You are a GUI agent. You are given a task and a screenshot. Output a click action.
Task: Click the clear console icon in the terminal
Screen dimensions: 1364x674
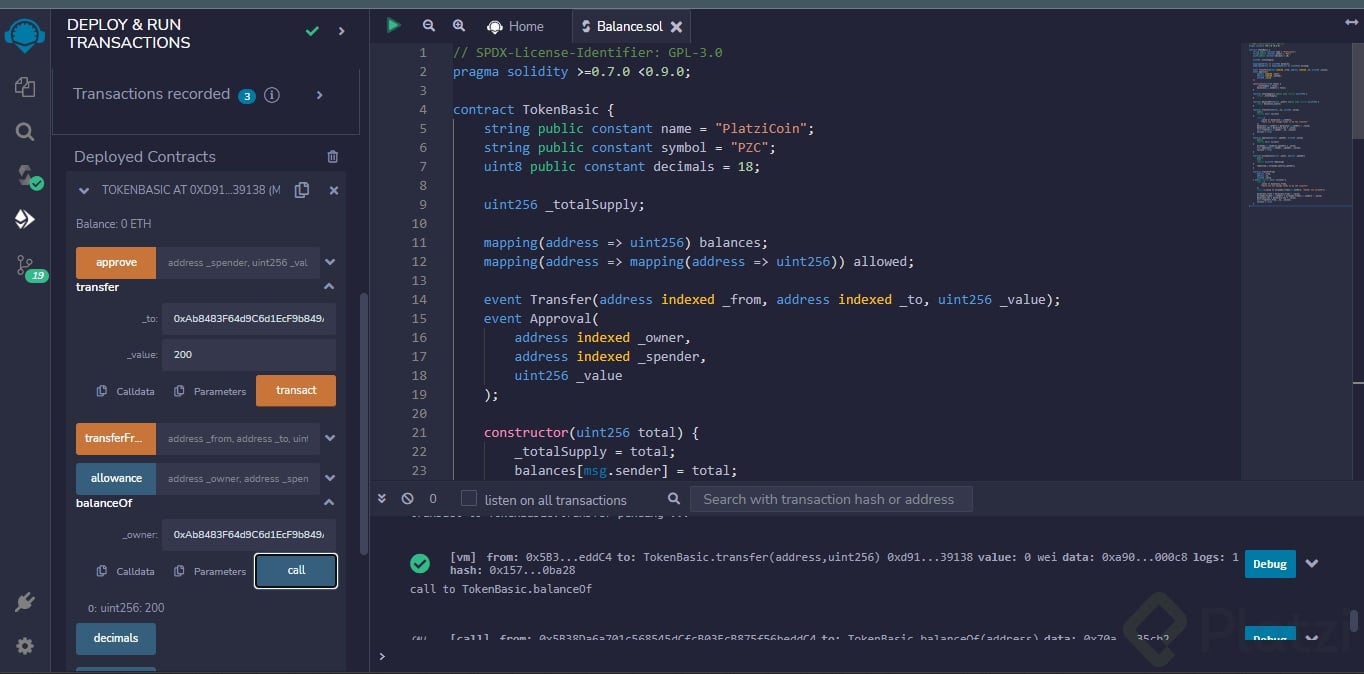click(x=407, y=498)
